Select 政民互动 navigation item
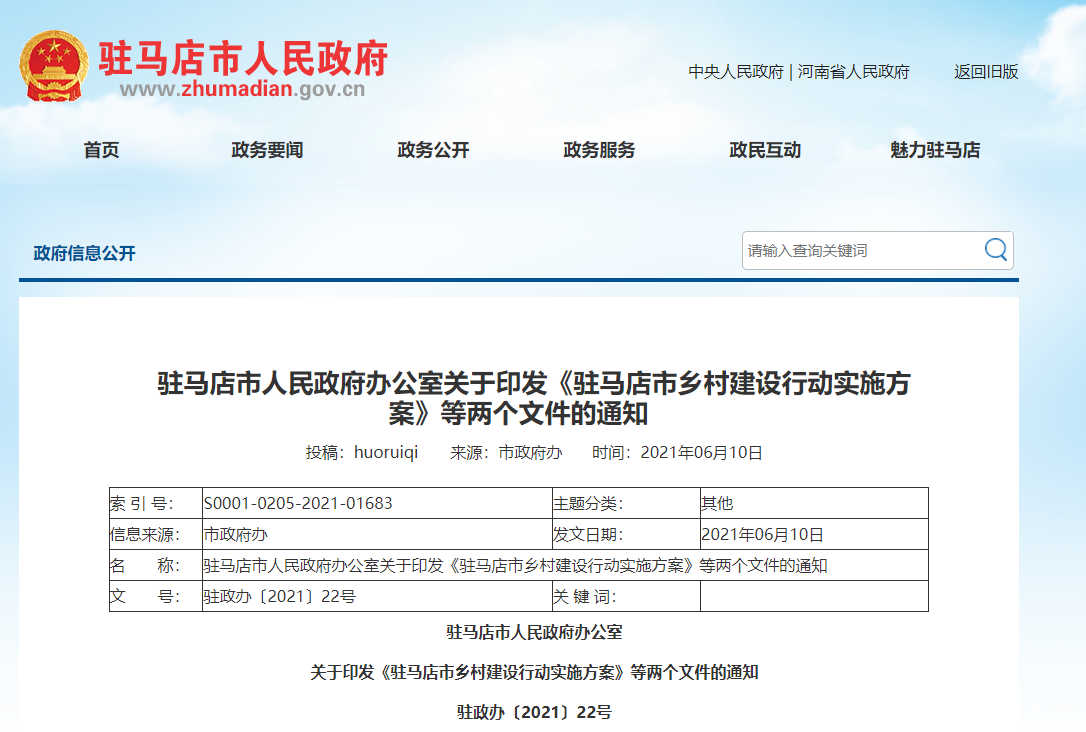The width and height of the screenshot is (1086, 732). 765,150
